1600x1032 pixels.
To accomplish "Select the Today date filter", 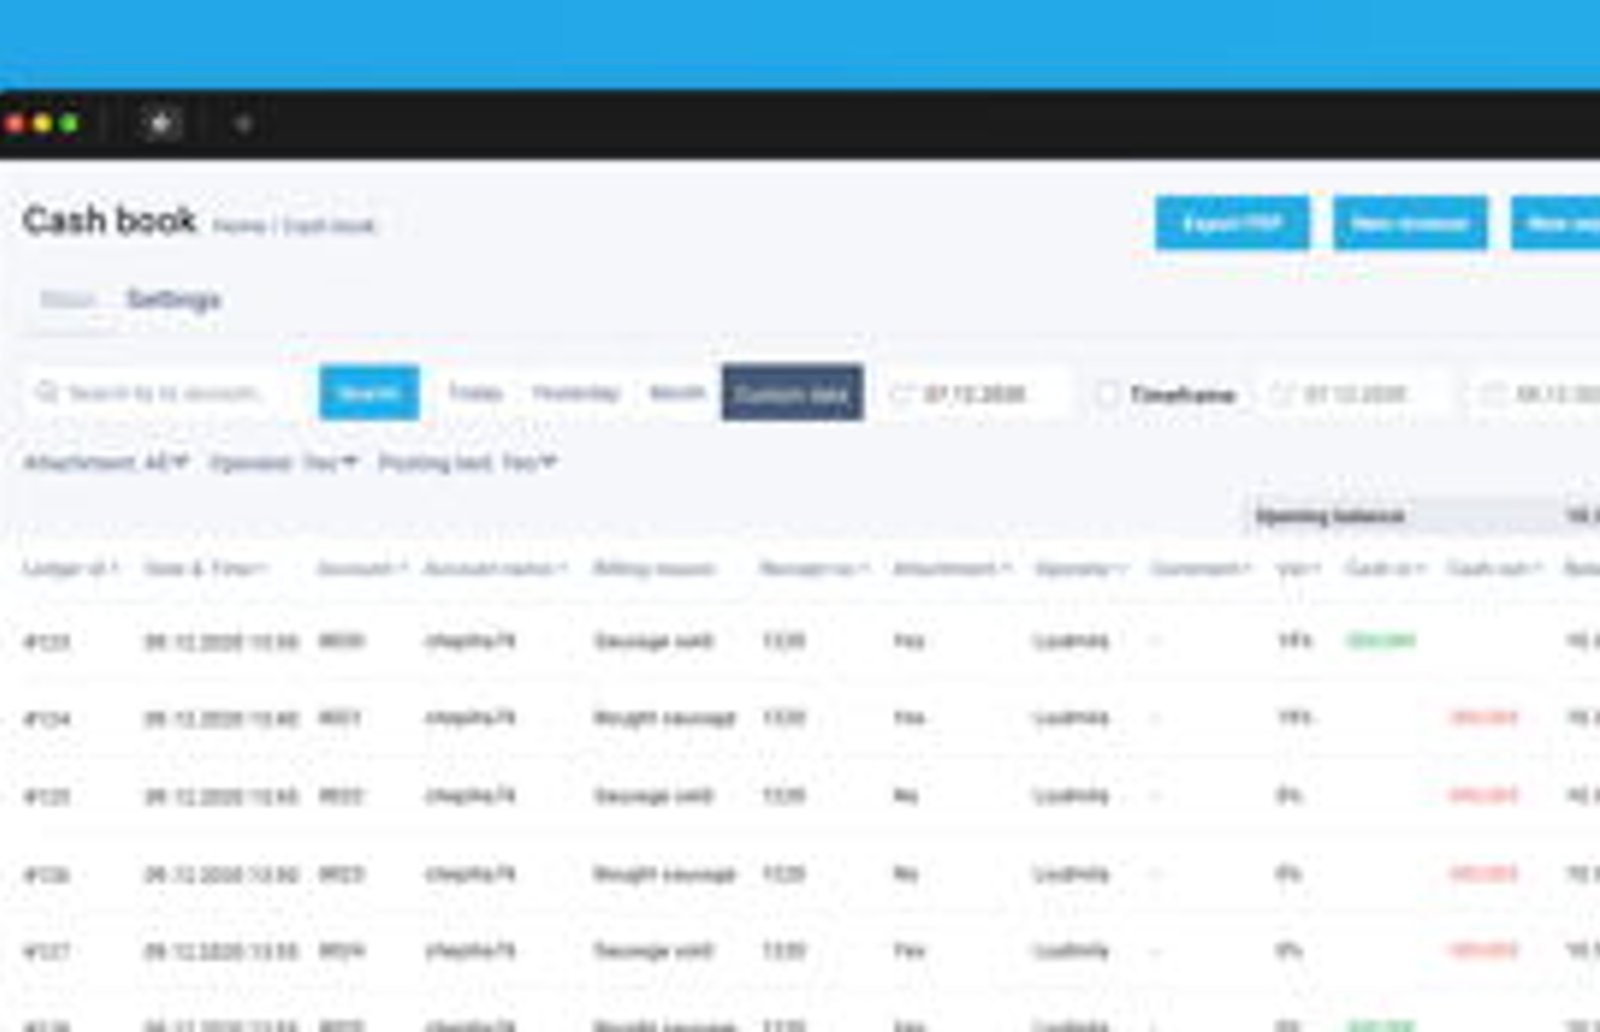I will click(x=475, y=393).
